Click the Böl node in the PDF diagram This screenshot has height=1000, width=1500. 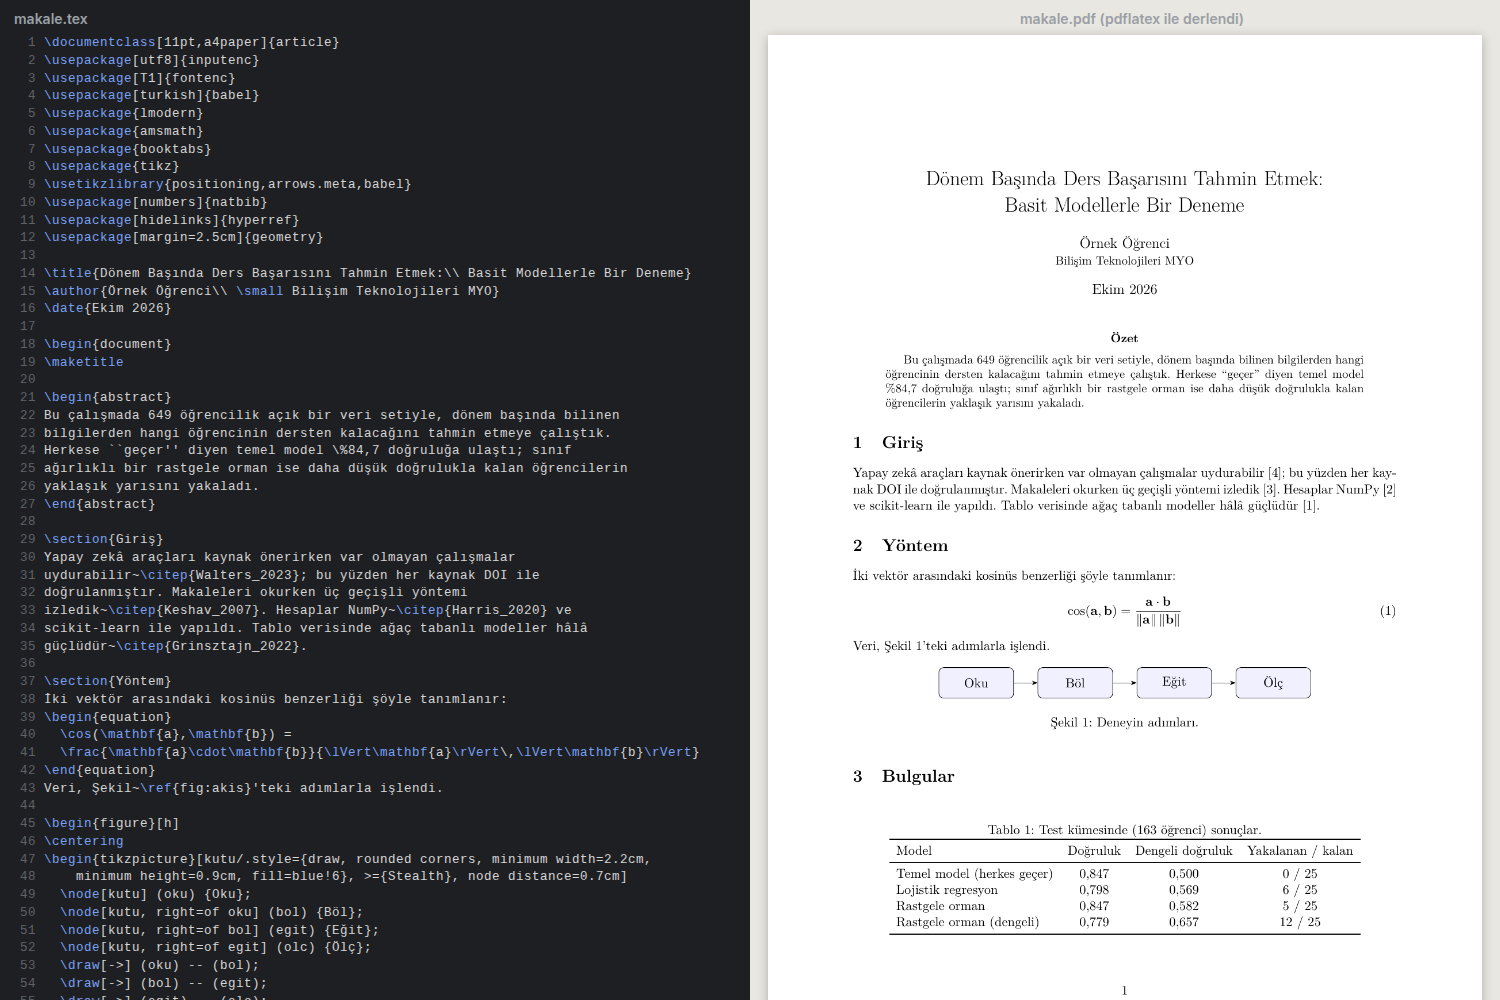[1075, 683]
